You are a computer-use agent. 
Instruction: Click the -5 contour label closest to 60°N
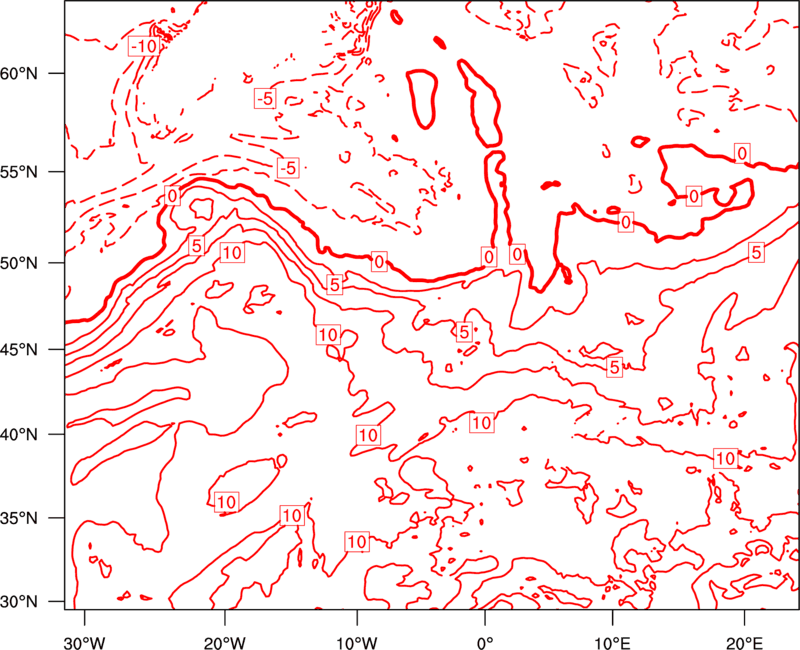point(265,98)
